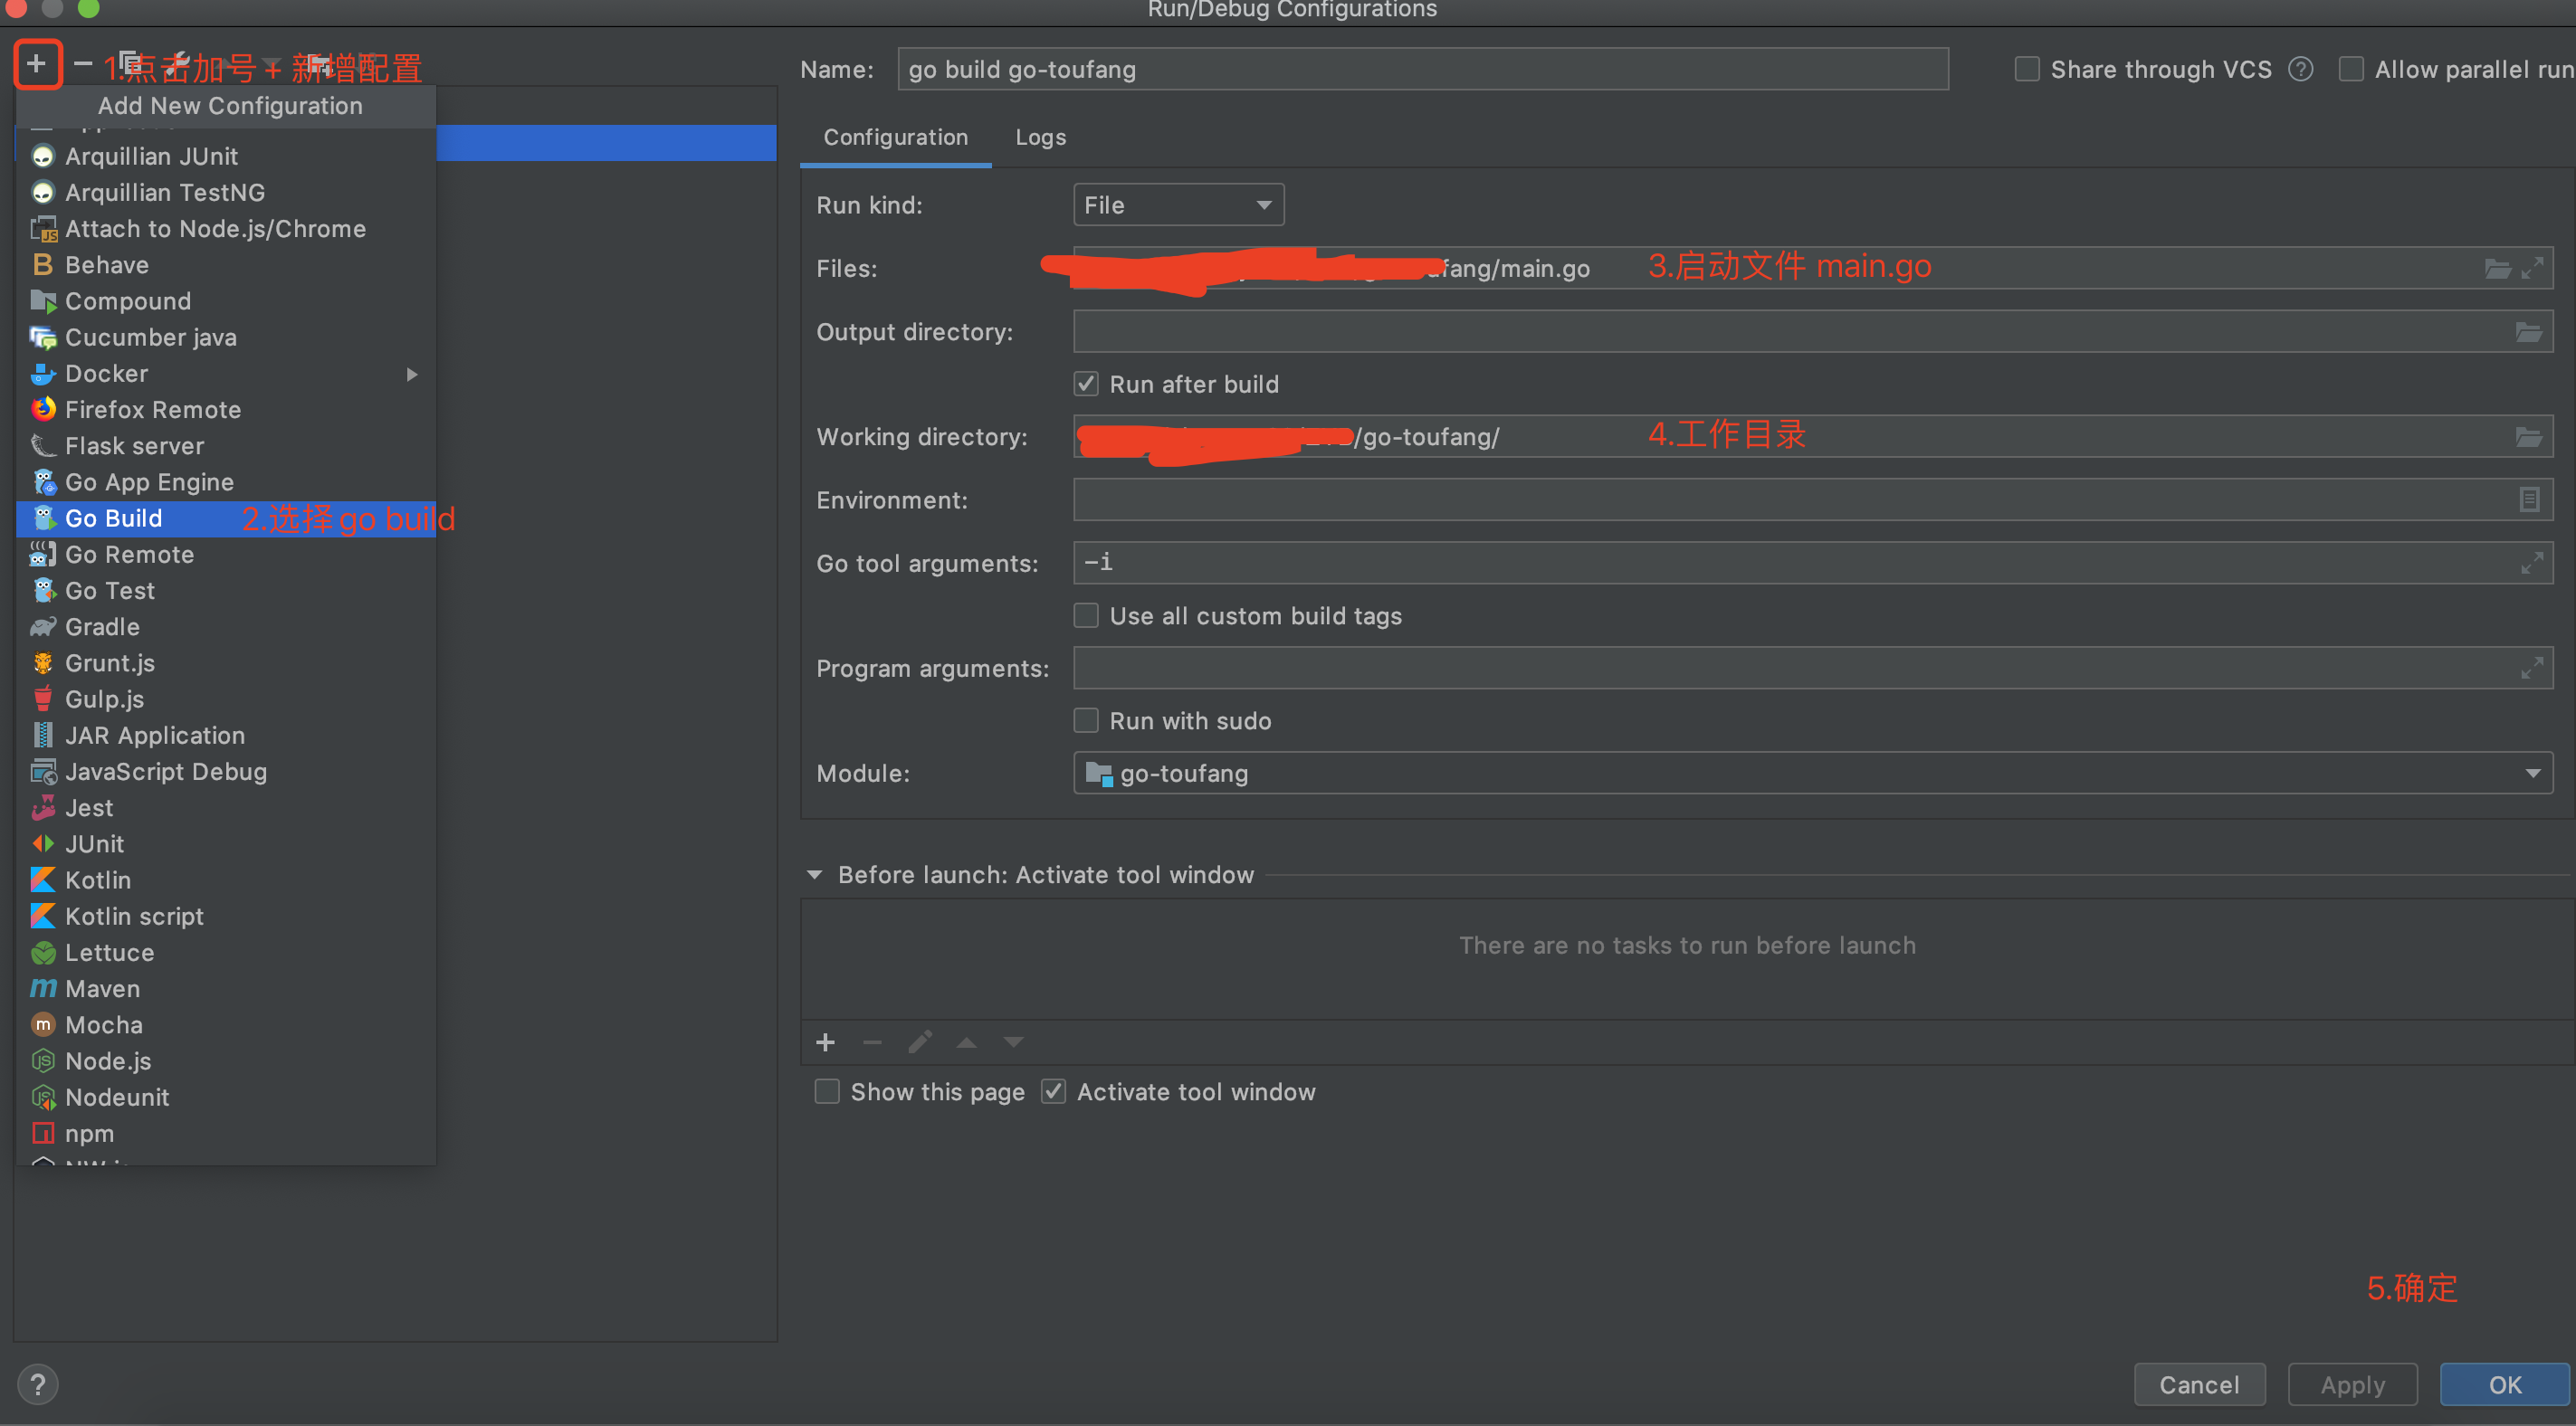The height and width of the screenshot is (1426, 2576).
Task: Enable Use all custom build tags
Action: [1086, 616]
